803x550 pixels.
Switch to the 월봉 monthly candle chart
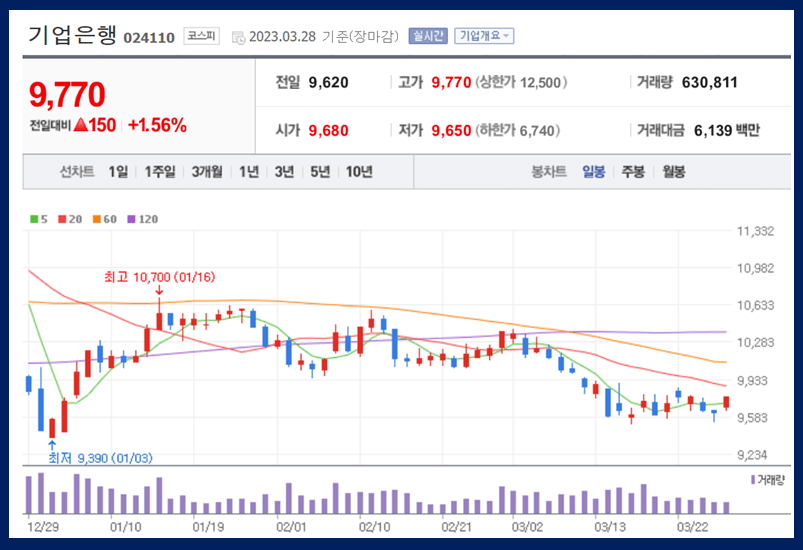pos(673,172)
